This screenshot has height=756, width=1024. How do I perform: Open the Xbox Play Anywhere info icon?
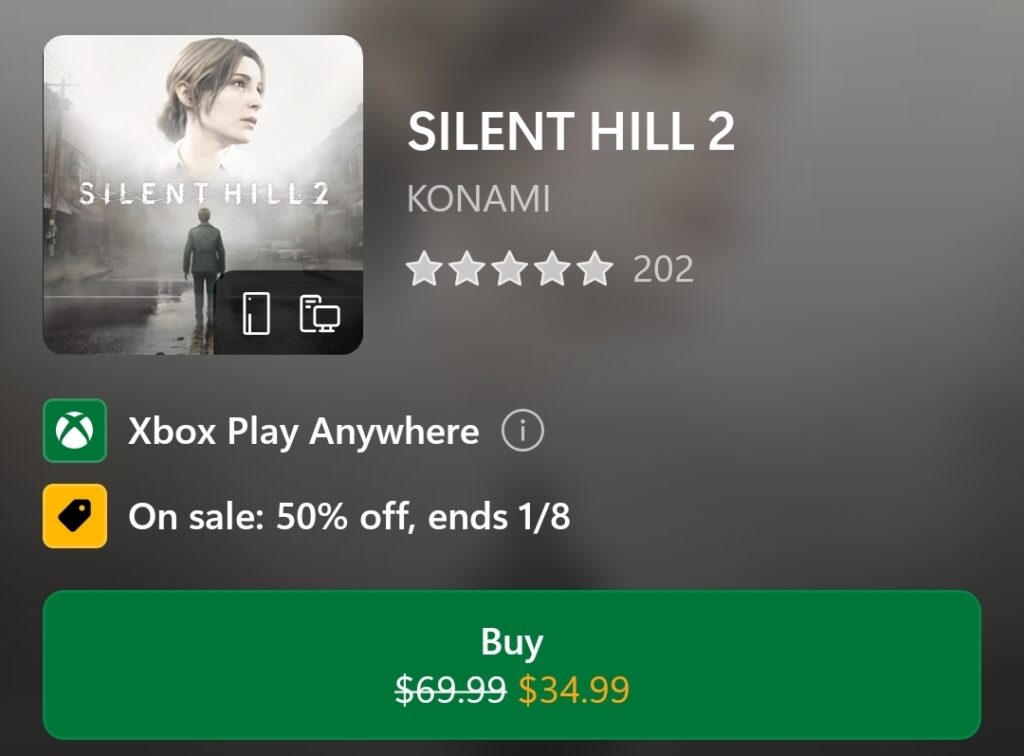522,432
